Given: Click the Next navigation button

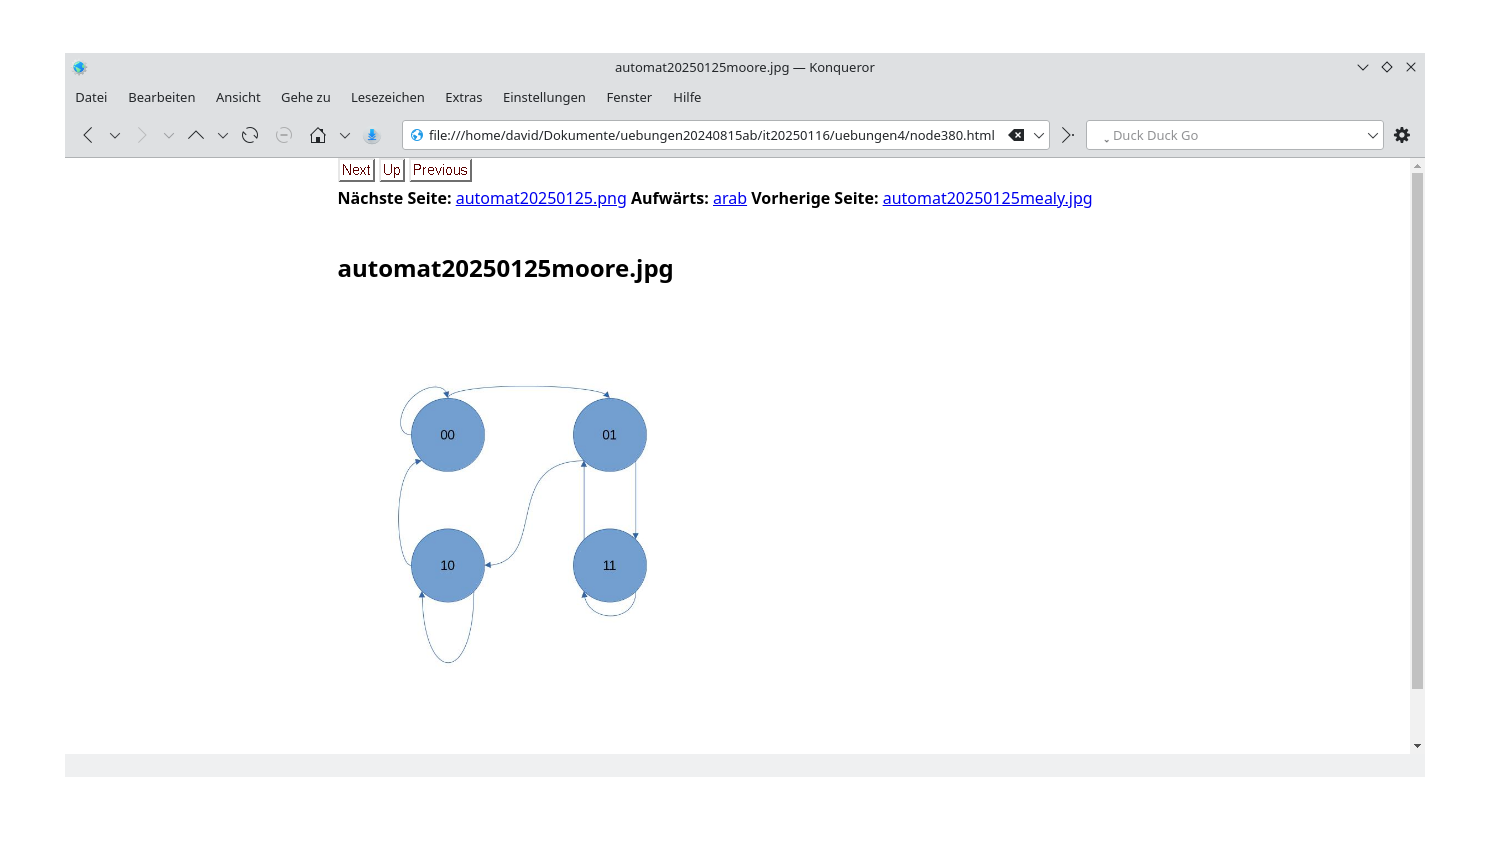Looking at the screenshot, I should pyautogui.click(x=355, y=170).
